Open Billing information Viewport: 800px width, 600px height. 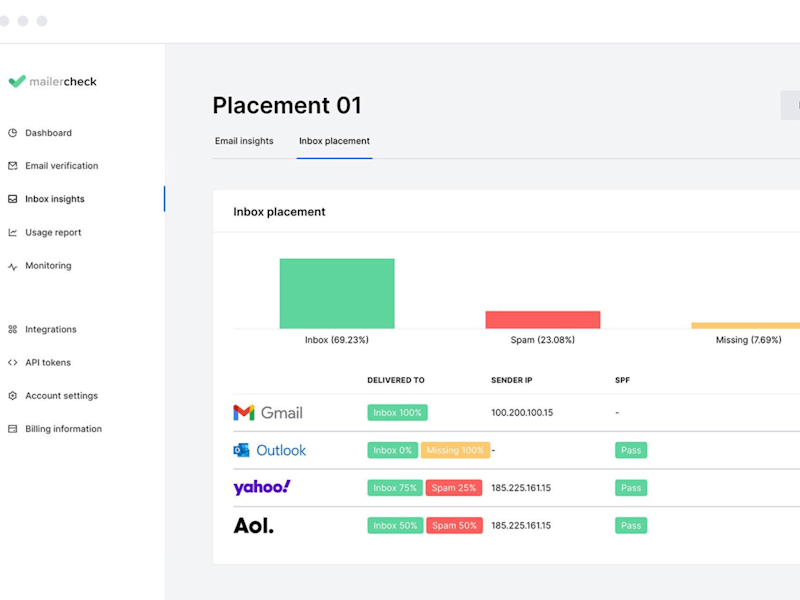[64, 429]
